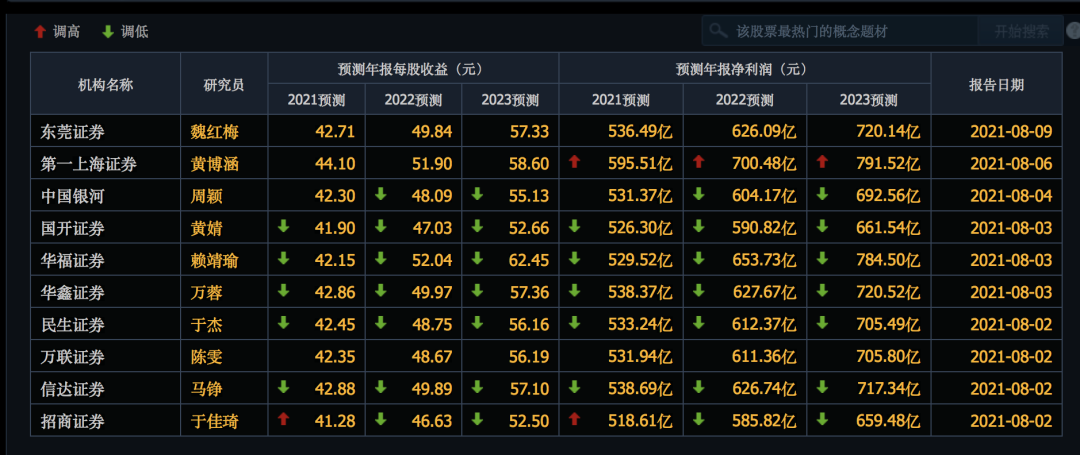
Task: Click the red arrow beside 41.28 EPS value
Action: pyautogui.click(x=285, y=421)
